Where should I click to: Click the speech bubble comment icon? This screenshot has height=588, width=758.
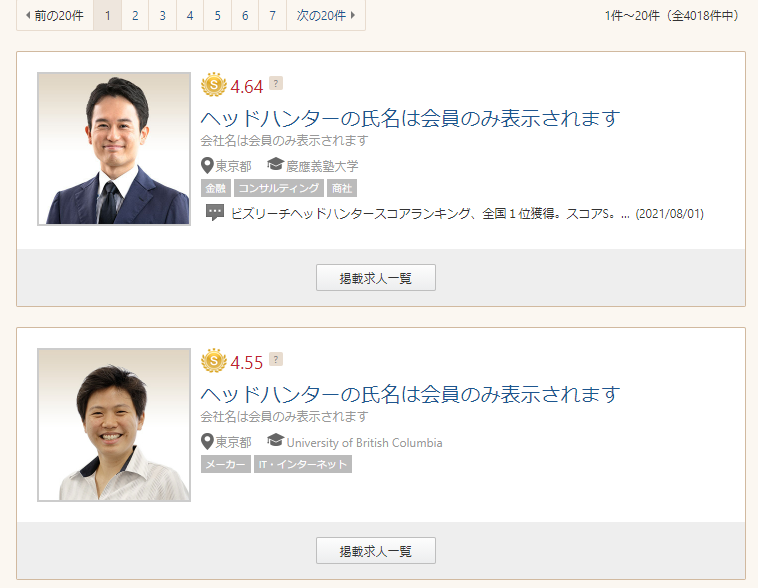coord(215,212)
